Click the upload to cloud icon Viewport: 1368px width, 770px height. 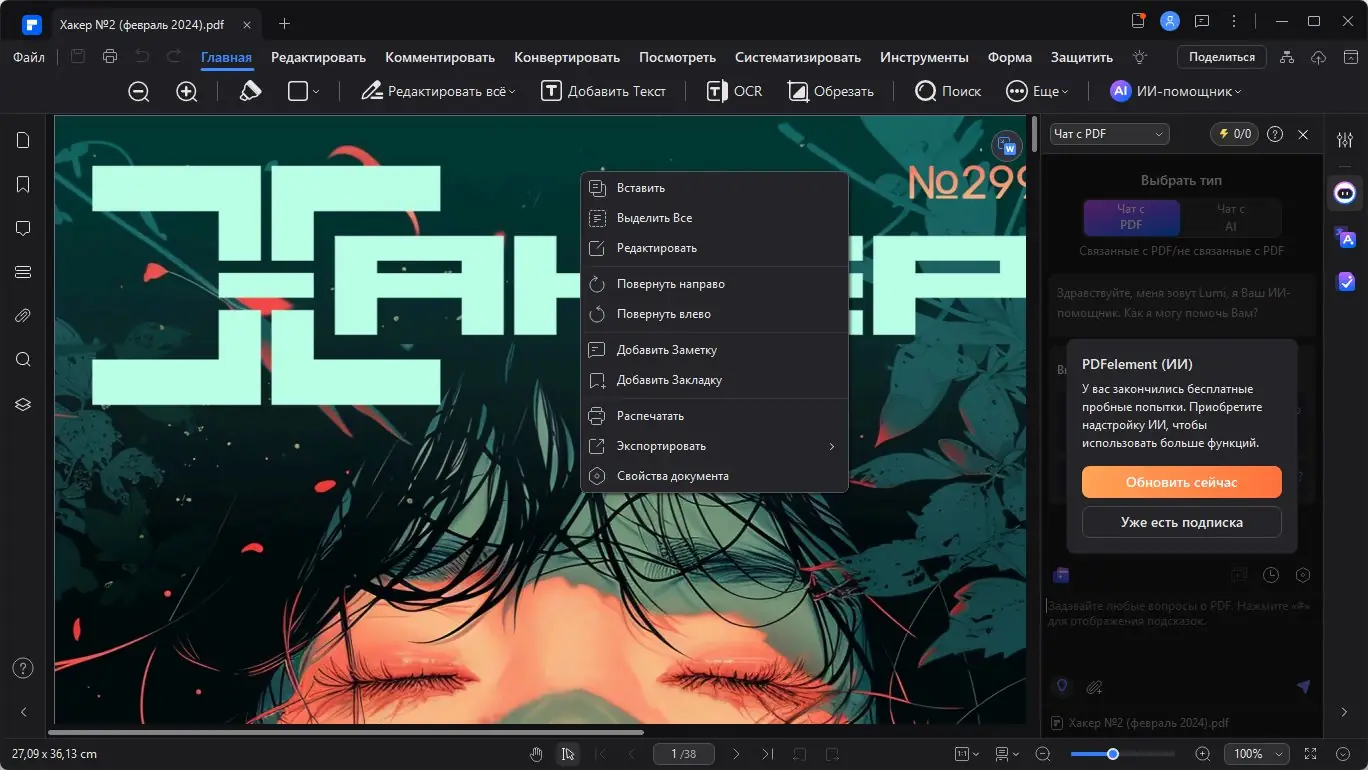coord(1318,57)
